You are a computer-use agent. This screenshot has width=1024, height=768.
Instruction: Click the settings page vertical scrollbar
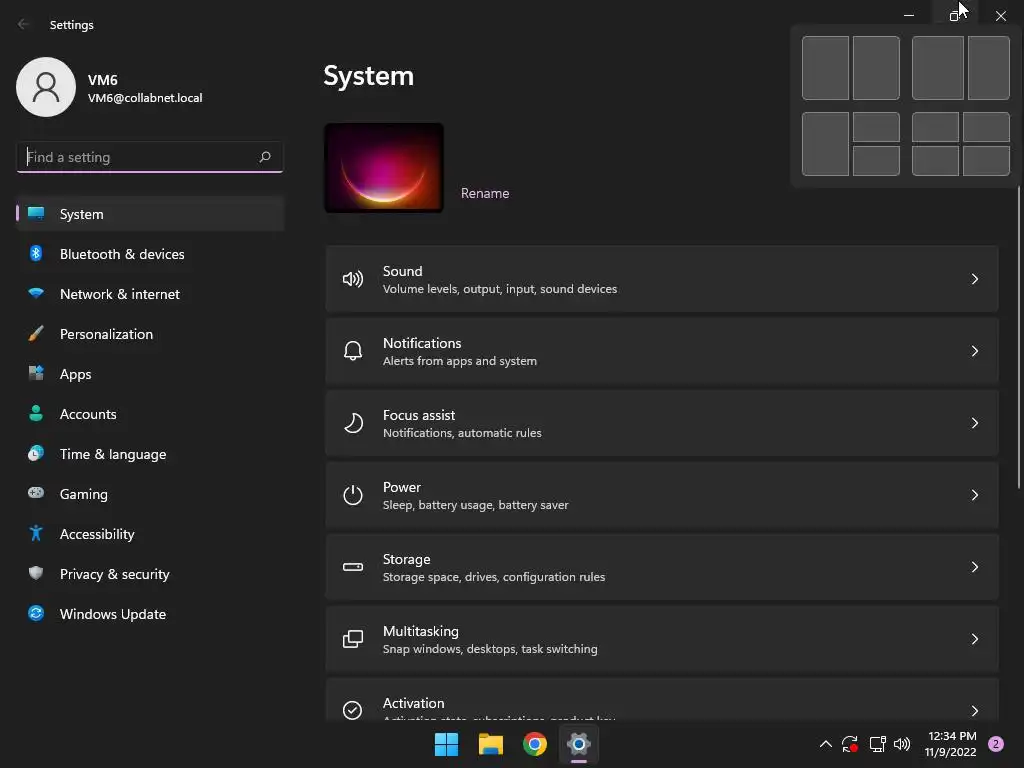pyautogui.click(x=1019, y=337)
